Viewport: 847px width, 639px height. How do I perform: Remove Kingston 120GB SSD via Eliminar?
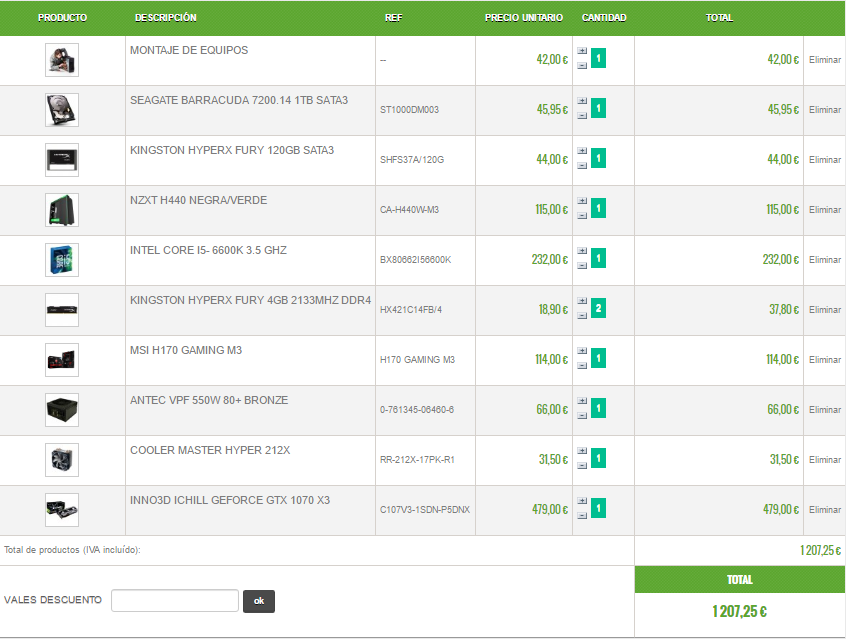tap(825, 160)
